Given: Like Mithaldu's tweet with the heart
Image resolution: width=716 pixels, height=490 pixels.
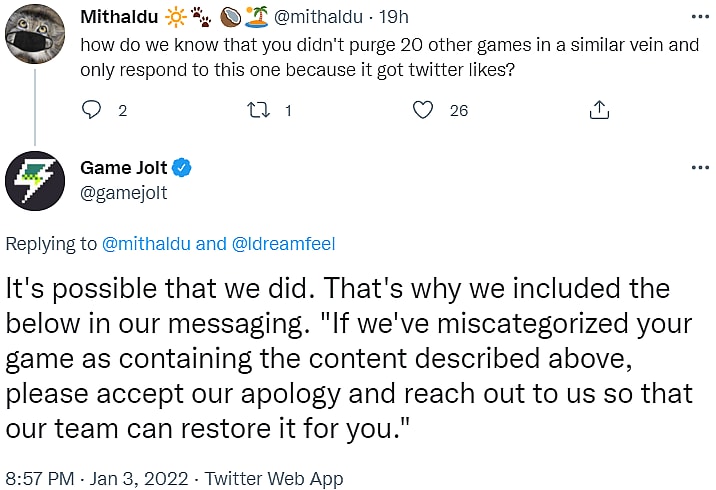Looking at the screenshot, I should point(425,110).
